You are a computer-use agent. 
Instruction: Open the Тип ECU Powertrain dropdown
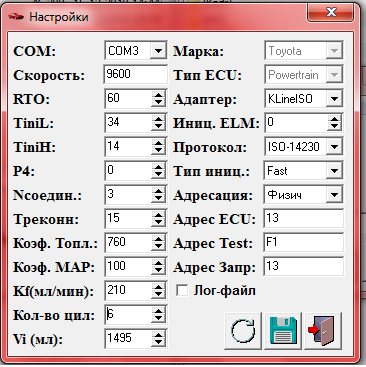click(x=334, y=75)
